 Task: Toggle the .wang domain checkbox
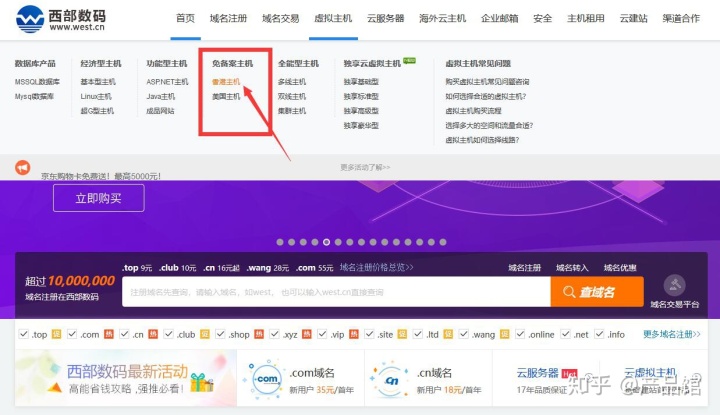click(464, 334)
